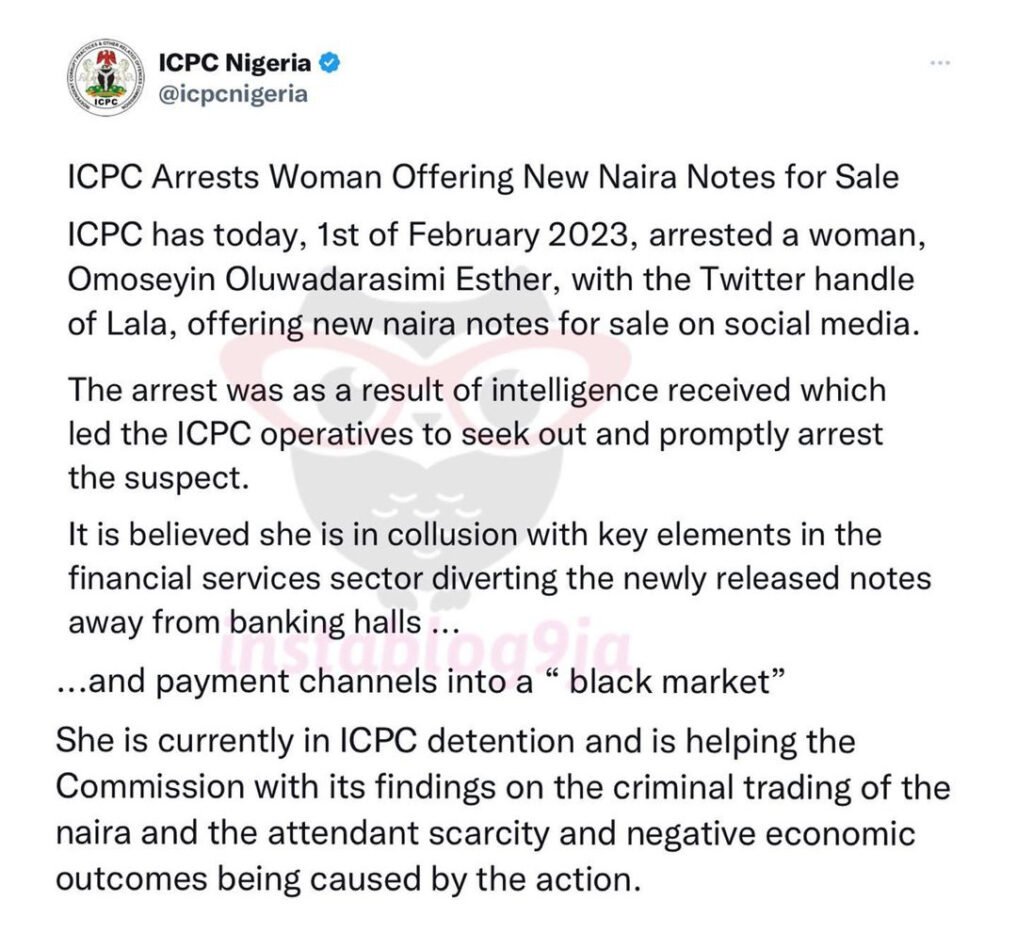Image resolution: width=1017 pixels, height=933 pixels.
Task: Click the blue verified badge
Action: tap(329, 63)
